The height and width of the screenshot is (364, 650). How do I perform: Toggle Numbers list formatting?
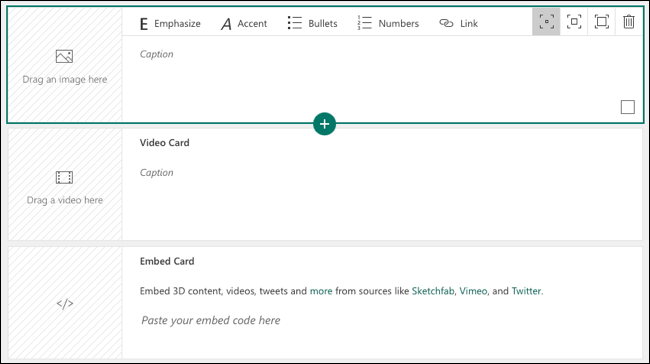click(x=388, y=24)
